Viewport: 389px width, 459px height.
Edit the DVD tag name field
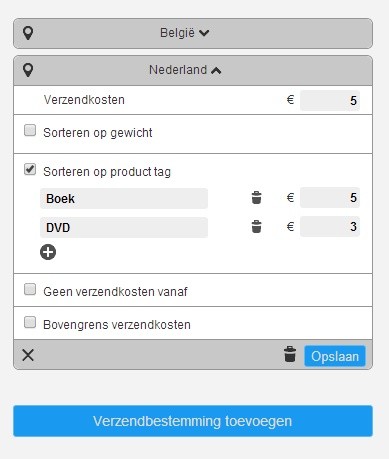point(124,228)
